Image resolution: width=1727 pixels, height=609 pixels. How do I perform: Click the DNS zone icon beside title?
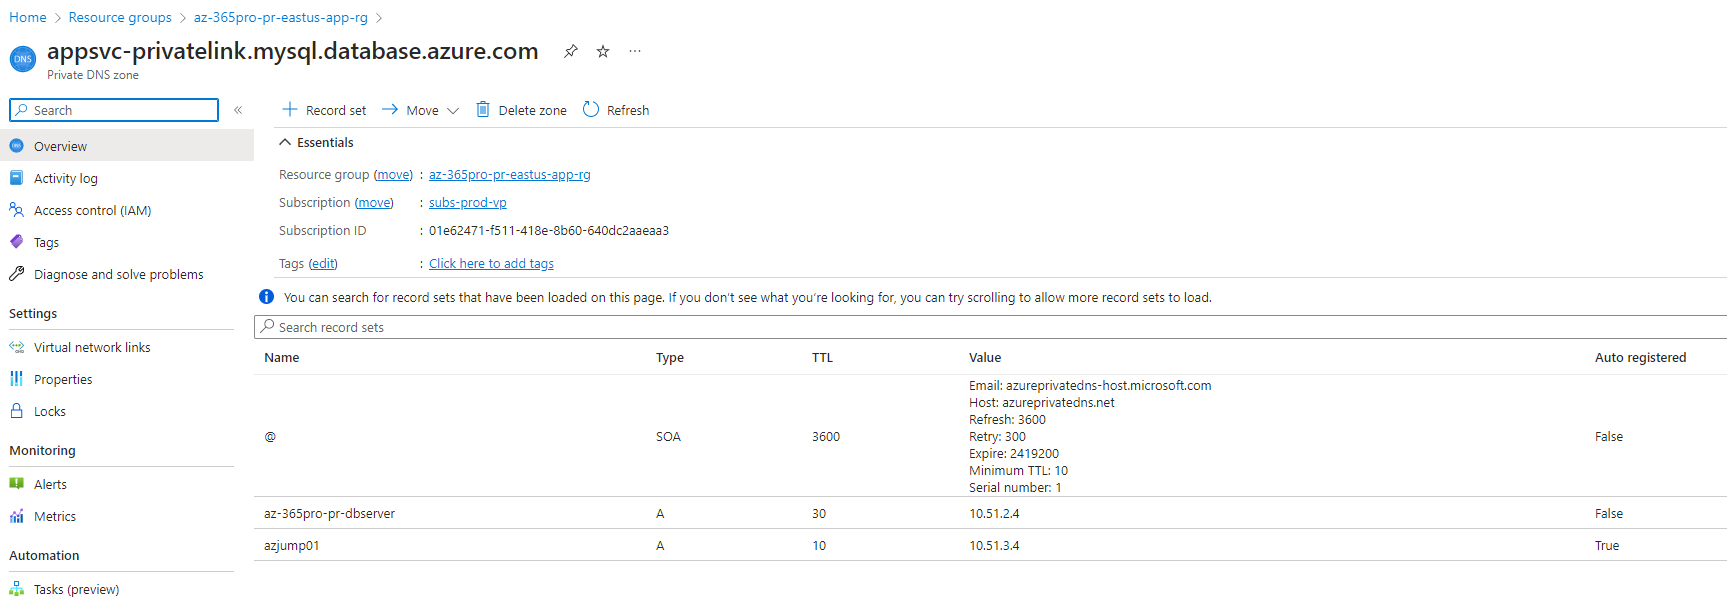22,59
